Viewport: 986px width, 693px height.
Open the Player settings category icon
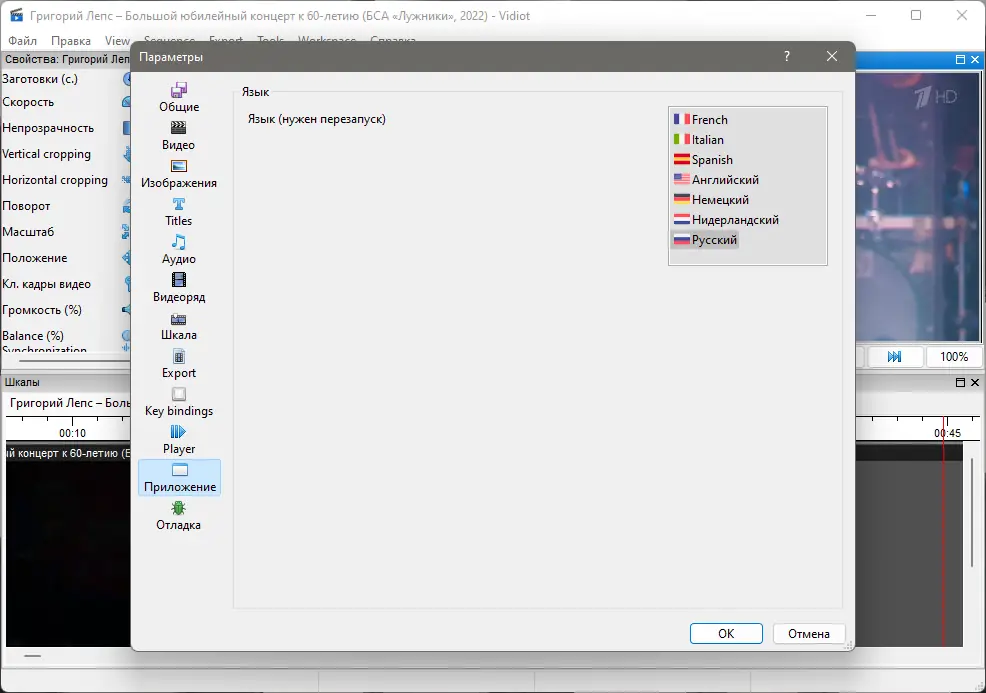pyautogui.click(x=179, y=440)
